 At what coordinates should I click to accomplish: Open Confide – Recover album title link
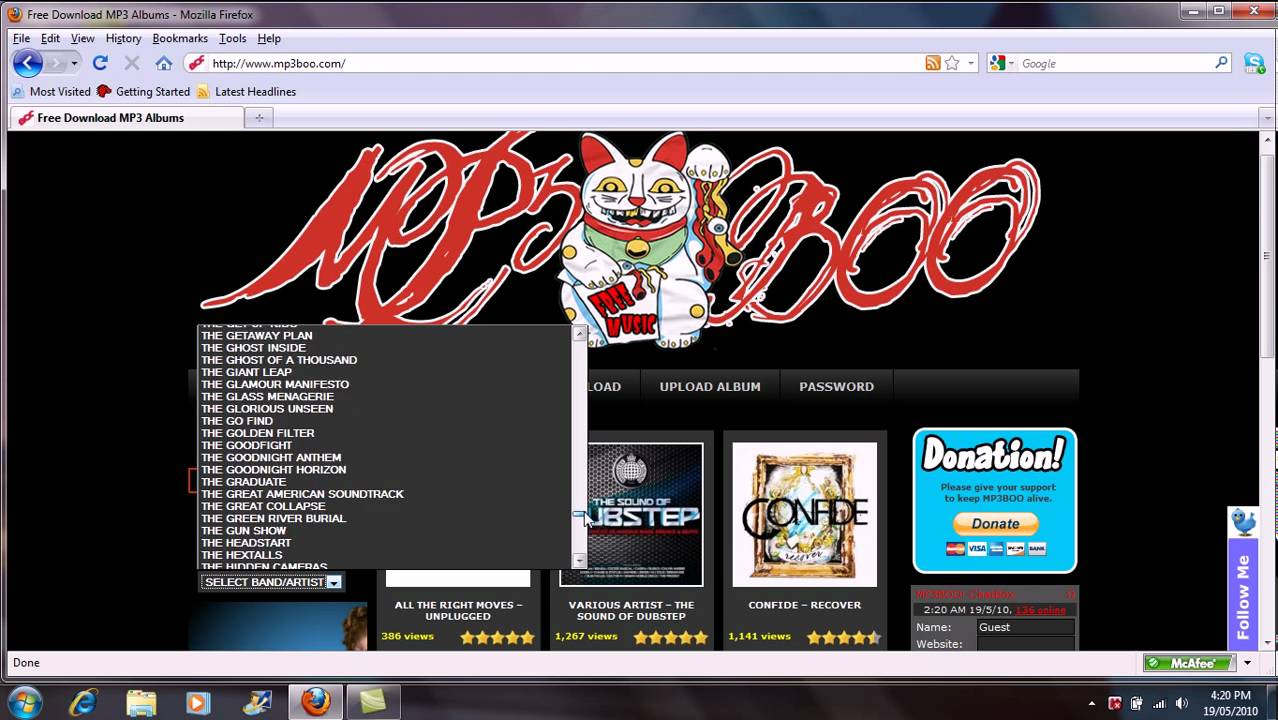click(805, 605)
